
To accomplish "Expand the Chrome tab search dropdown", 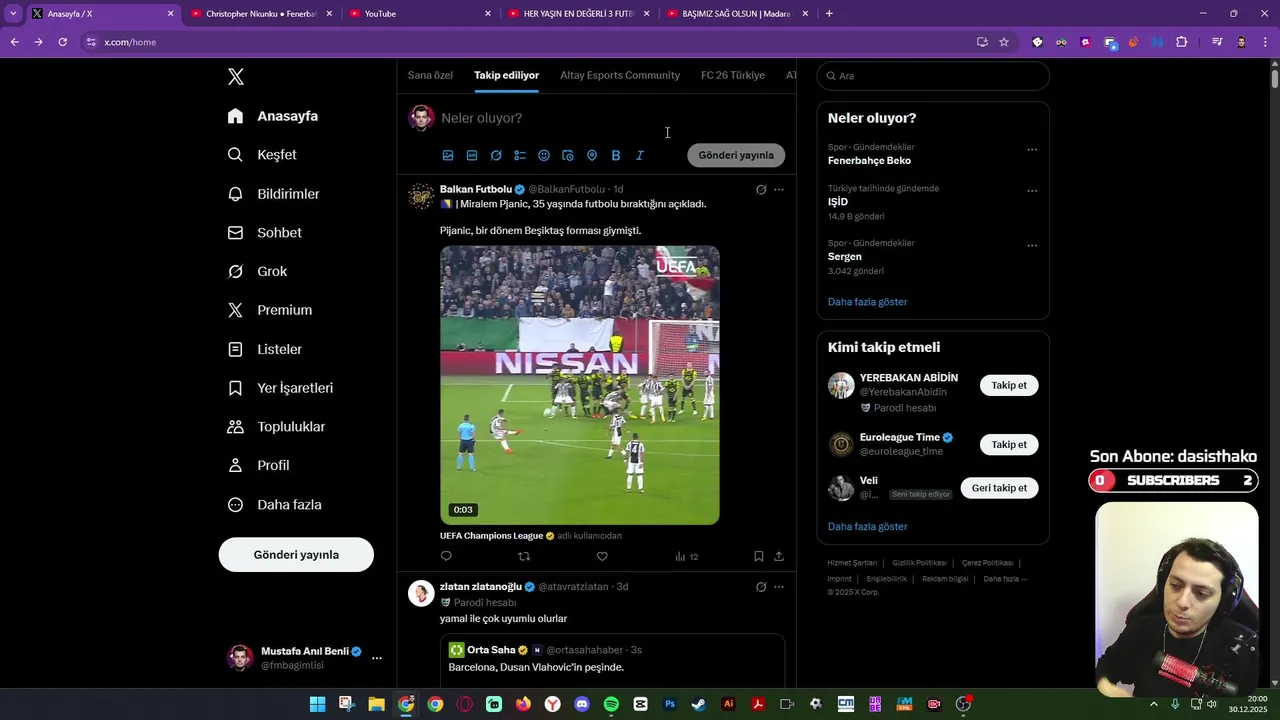I will pyautogui.click(x=13, y=13).
